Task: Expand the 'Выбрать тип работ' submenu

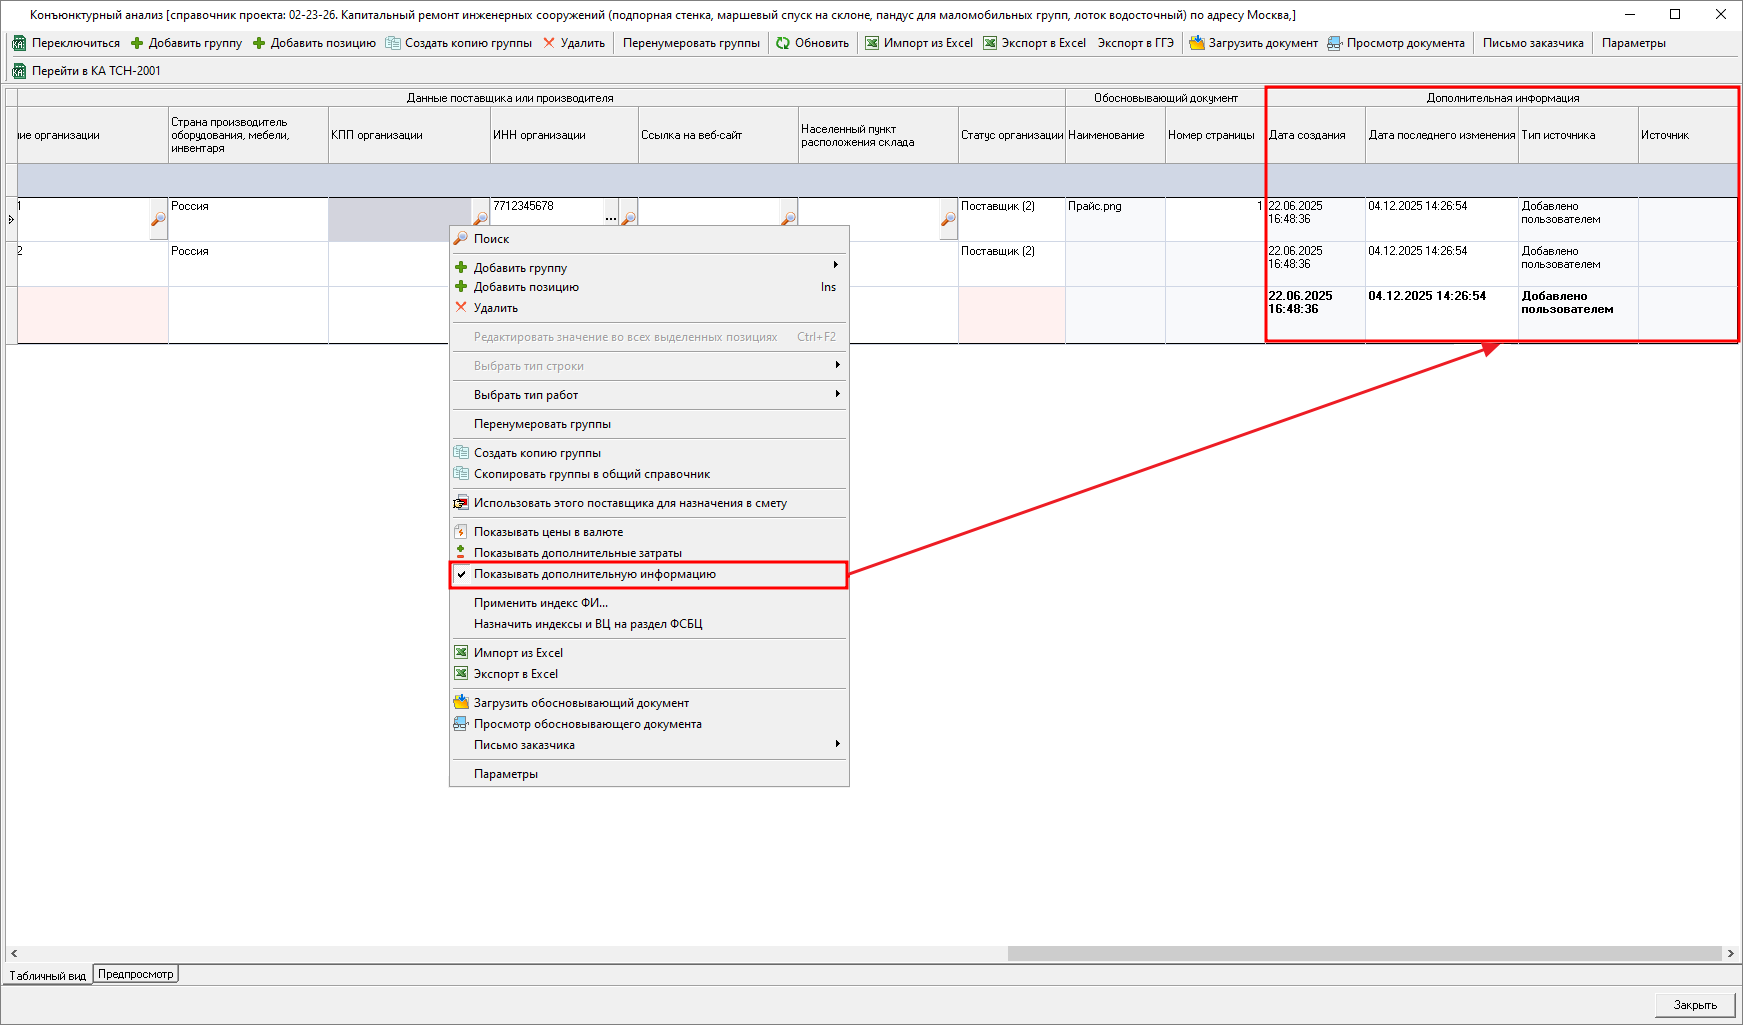Action: click(x=836, y=395)
